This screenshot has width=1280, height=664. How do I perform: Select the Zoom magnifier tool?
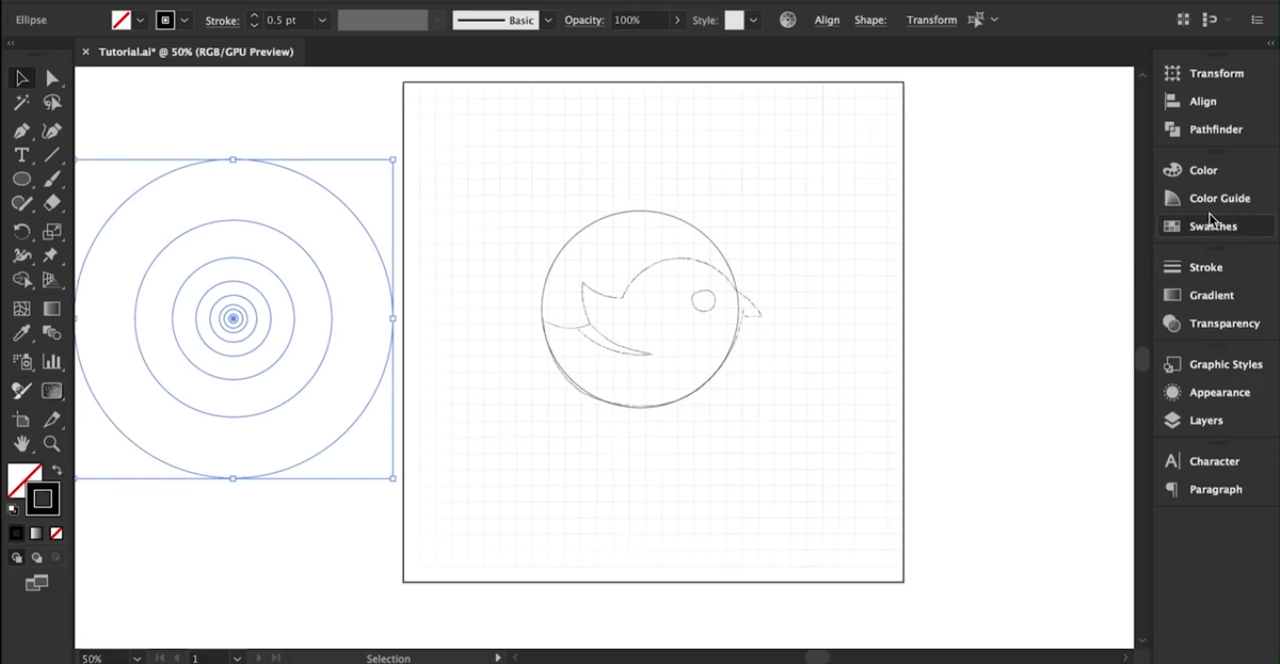pos(52,444)
